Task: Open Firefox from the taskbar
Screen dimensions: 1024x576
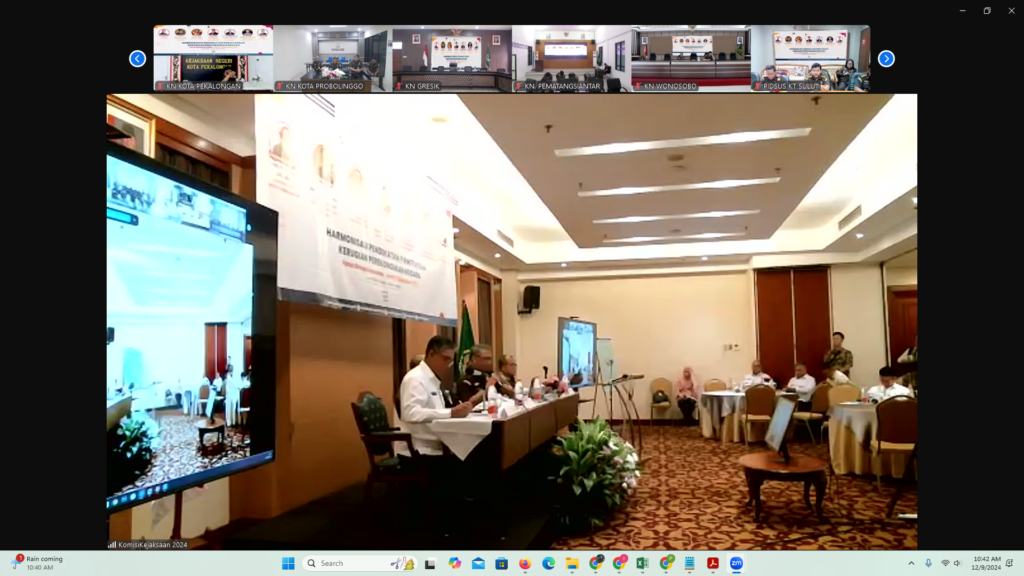Action: coord(525,563)
